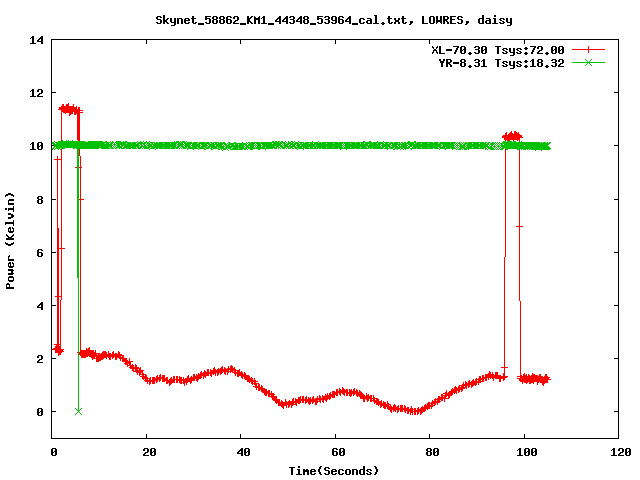Click the y-axis tick label 2
The image size is (640, 480).
(40, 359)
